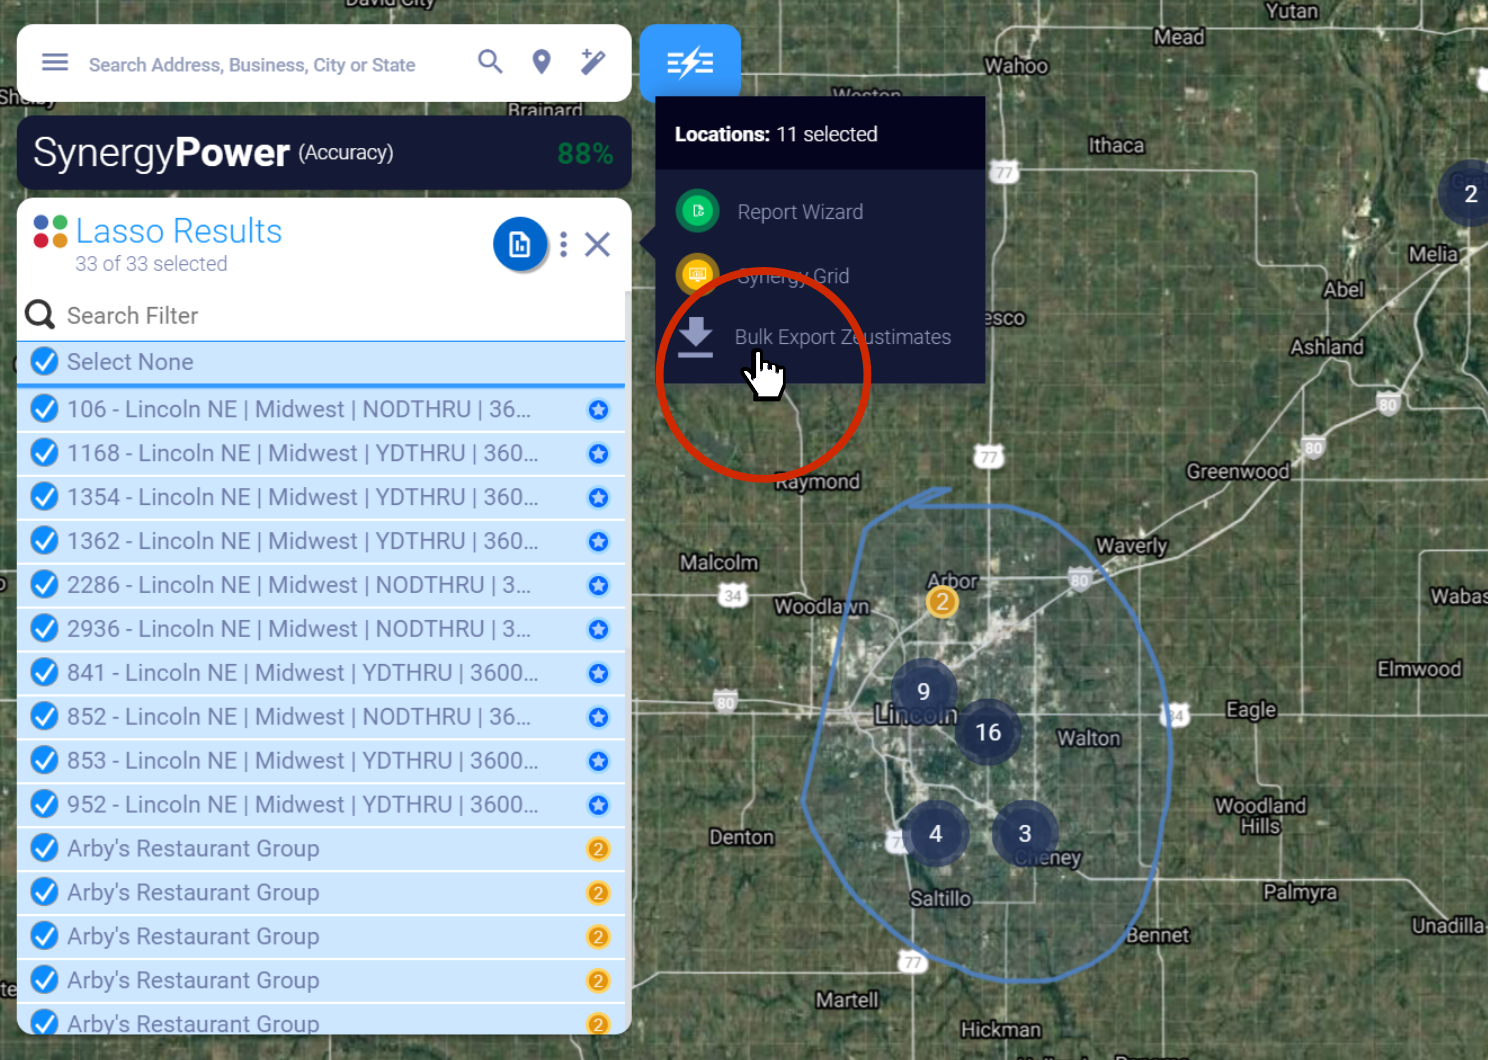Click star icon on 1362 - Lincoln row
The image size is (1488, 1060).
(x=598, y=542)
